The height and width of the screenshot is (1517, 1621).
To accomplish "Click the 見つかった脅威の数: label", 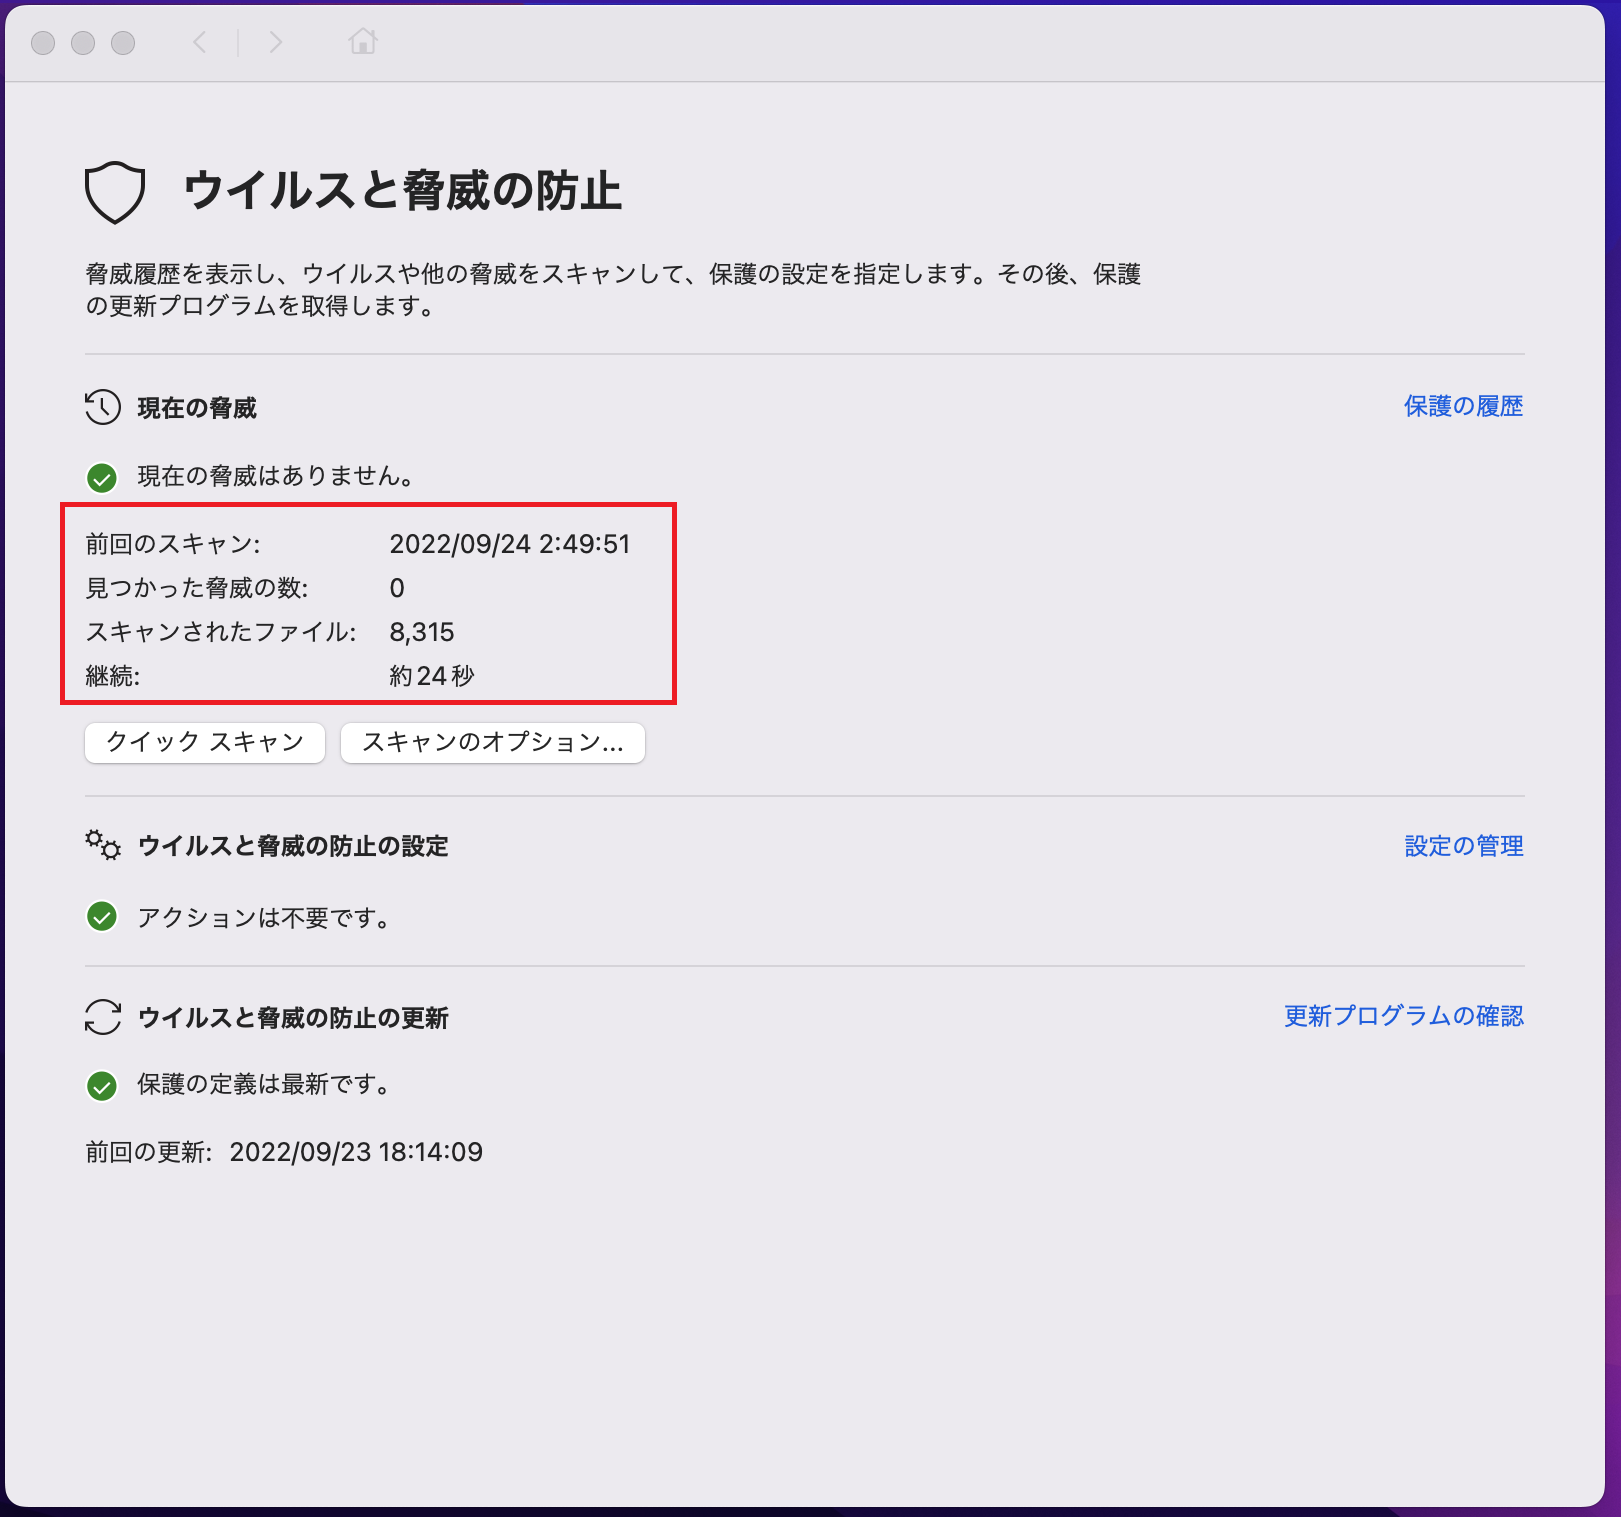I will 197,588.
